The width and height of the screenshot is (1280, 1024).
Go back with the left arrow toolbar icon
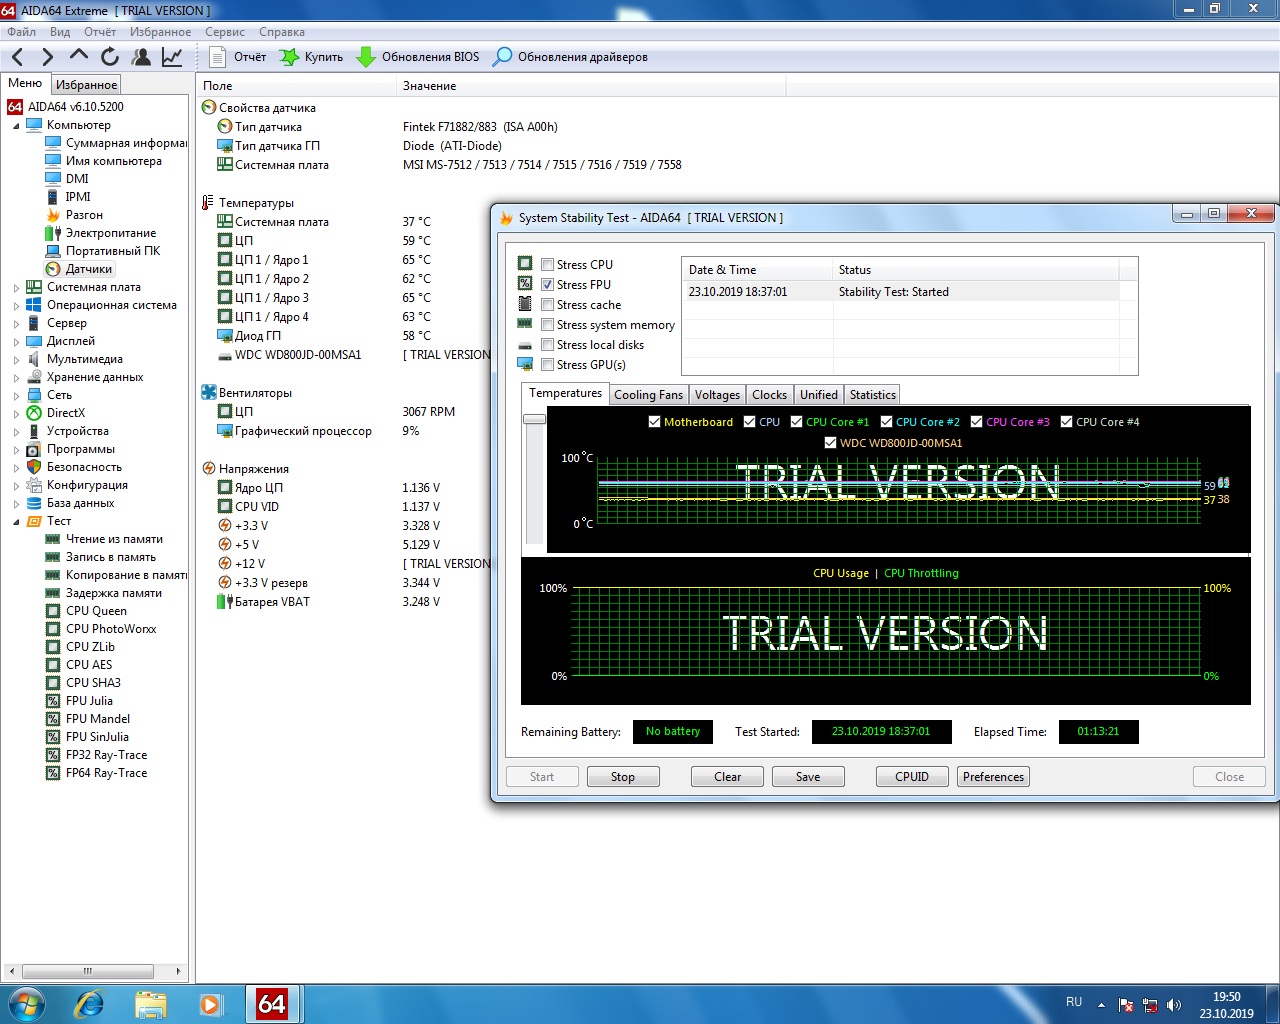(17, 57)
